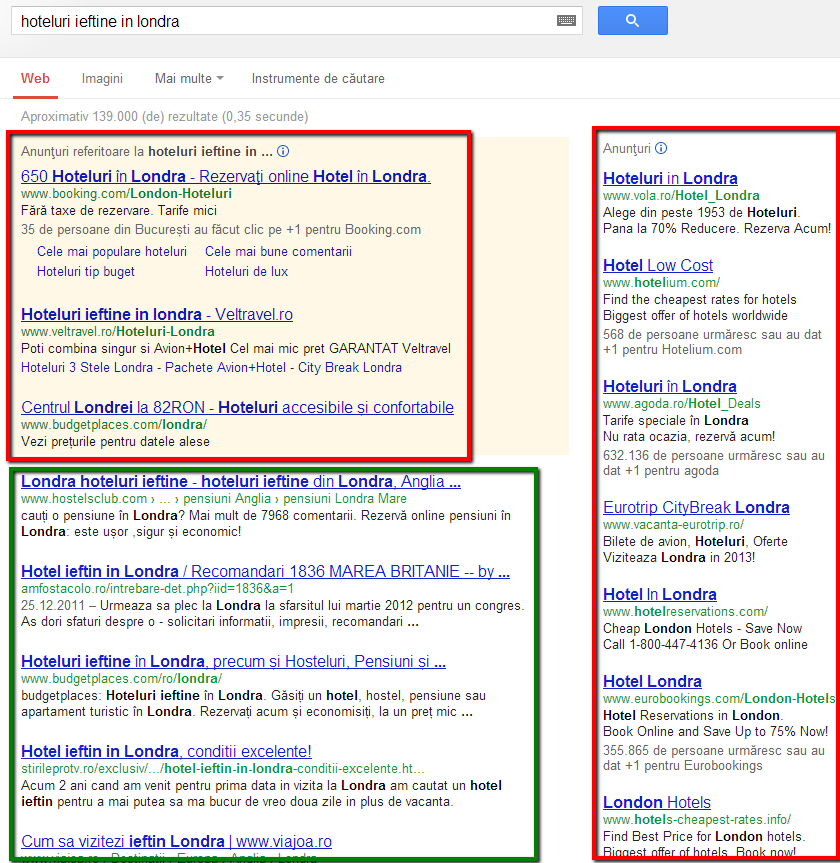Viewport: 840px width, 863px height.
Task: Click 'Hotel ieftin in Londra / Recomandari 1836' result
Action: [265, 571]
